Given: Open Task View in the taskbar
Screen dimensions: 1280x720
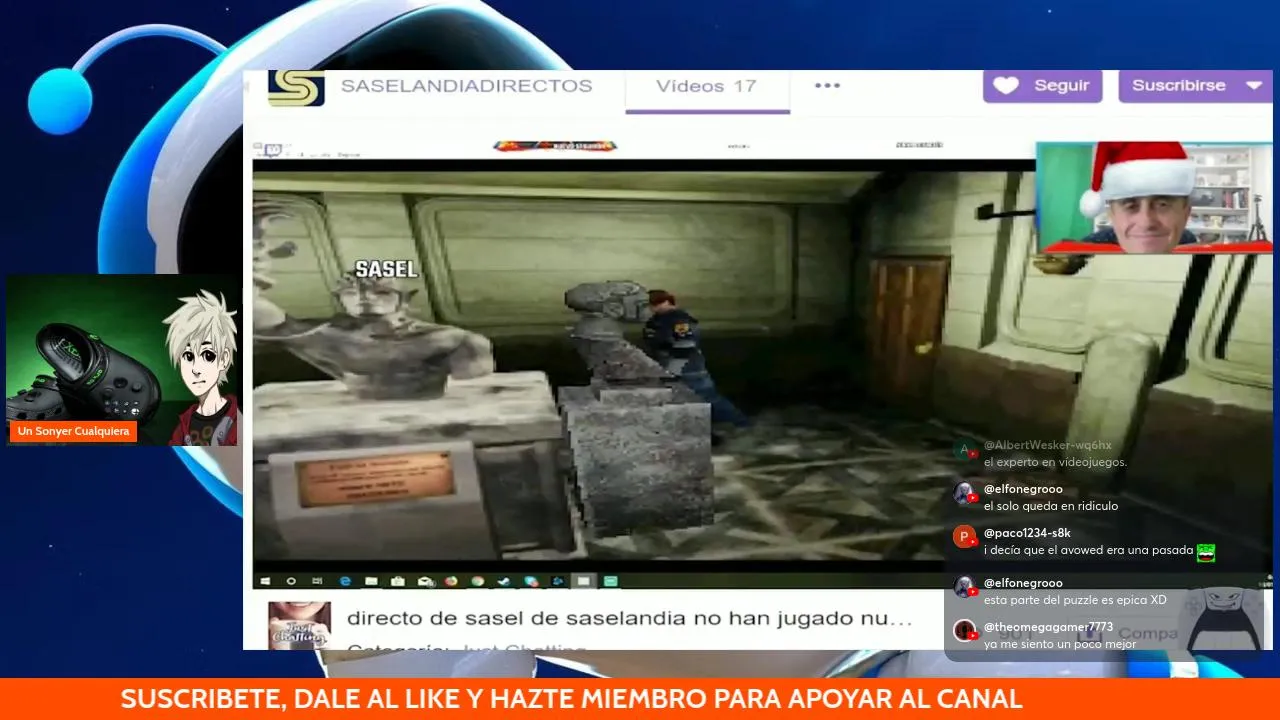Looking at the screenshot, I should (317, 581).
